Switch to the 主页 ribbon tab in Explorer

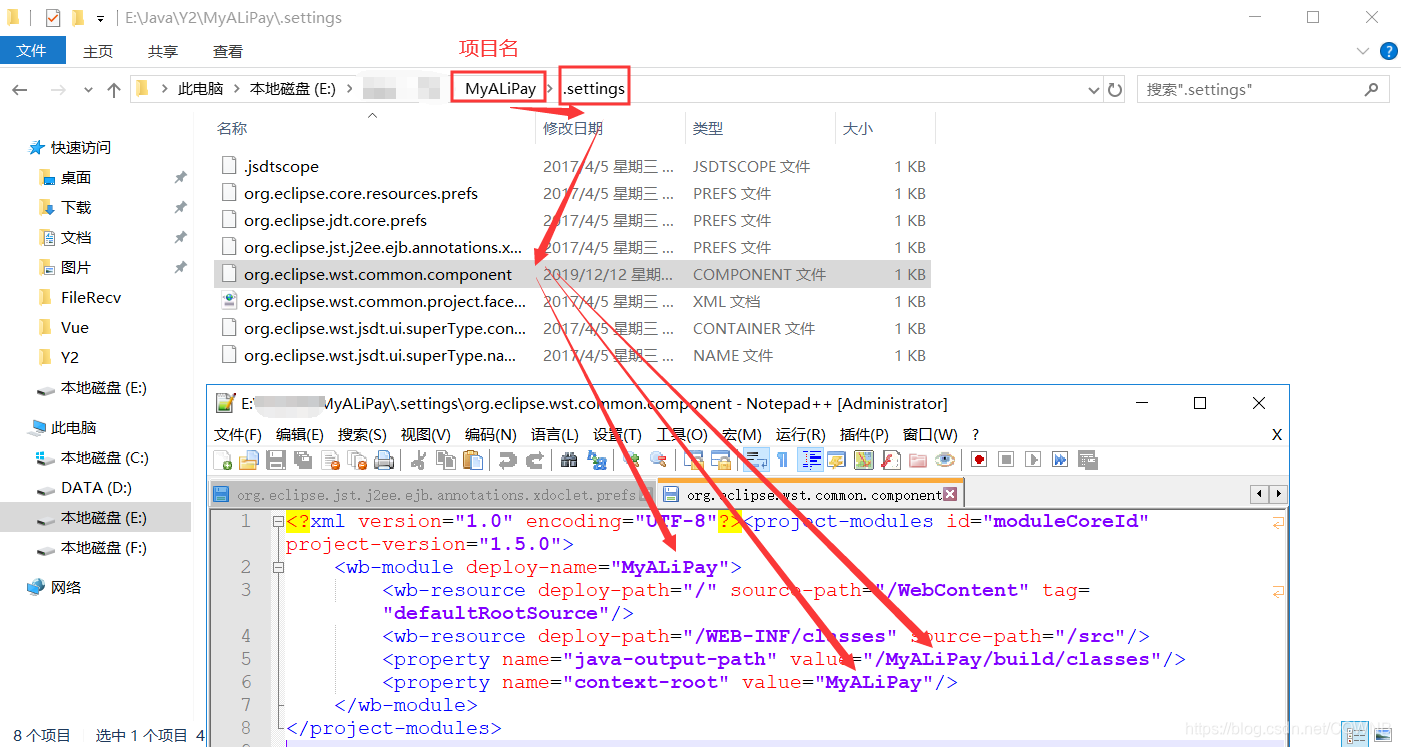click(98, 51)
